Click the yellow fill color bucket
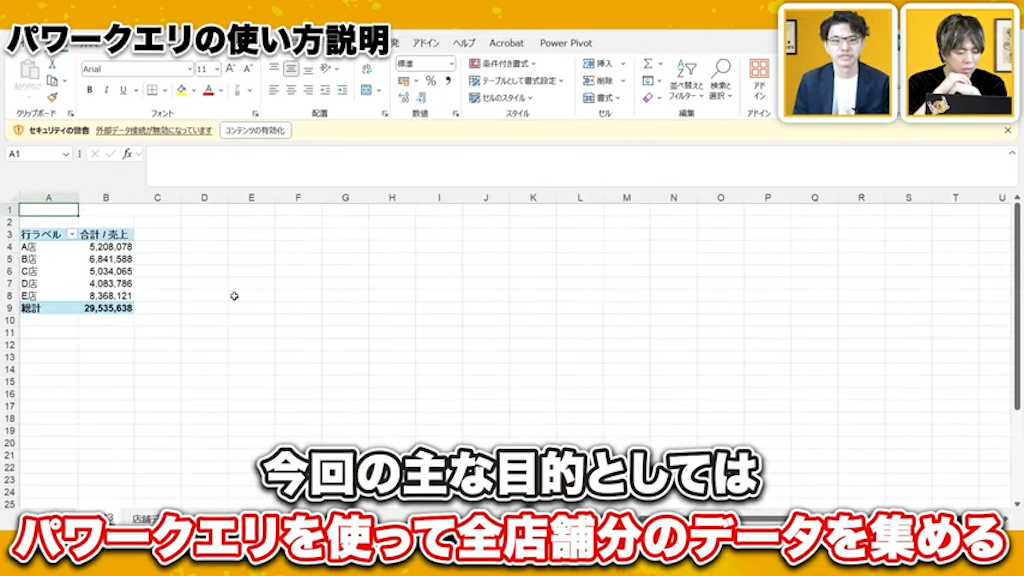 [181, 90]
